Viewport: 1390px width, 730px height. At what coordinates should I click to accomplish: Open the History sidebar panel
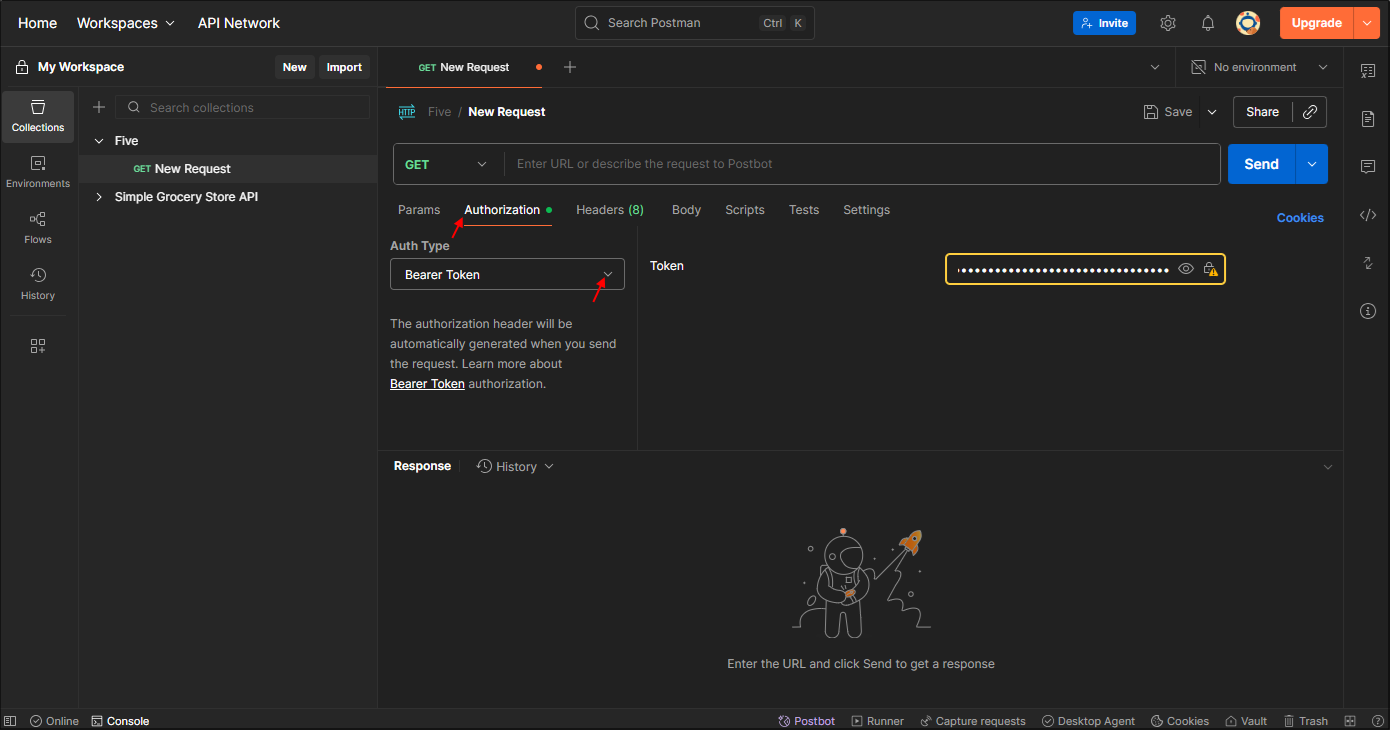pyautogui.click(x=38, y=283)
